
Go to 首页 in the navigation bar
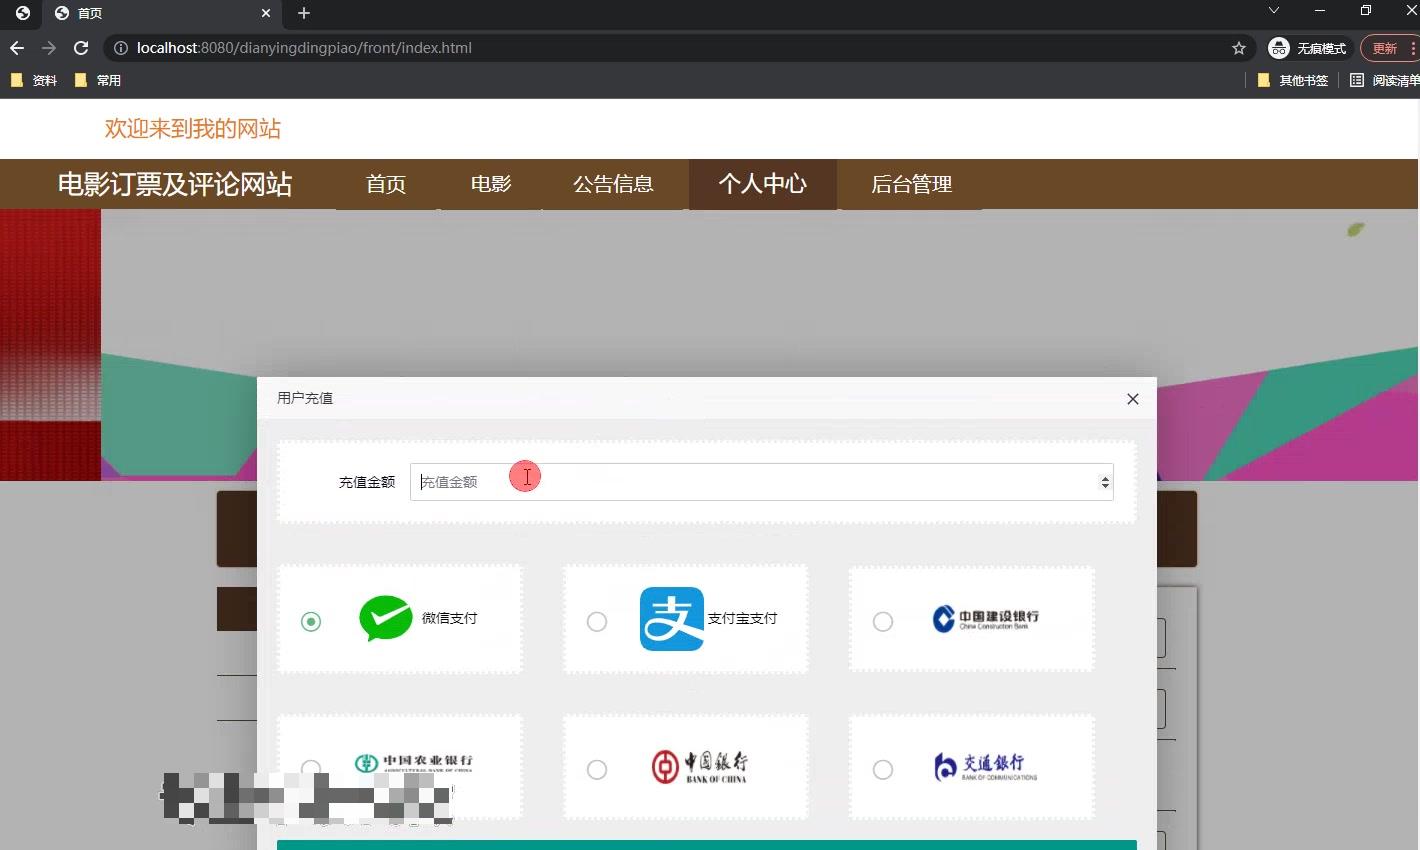(x=386, y=184)
